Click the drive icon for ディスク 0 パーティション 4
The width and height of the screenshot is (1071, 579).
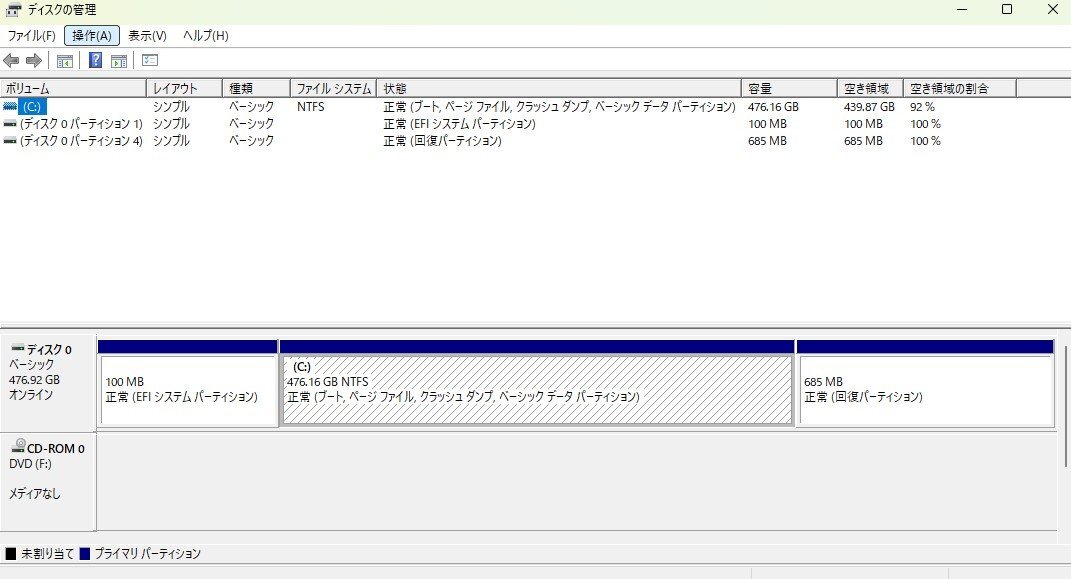(10, 141)
